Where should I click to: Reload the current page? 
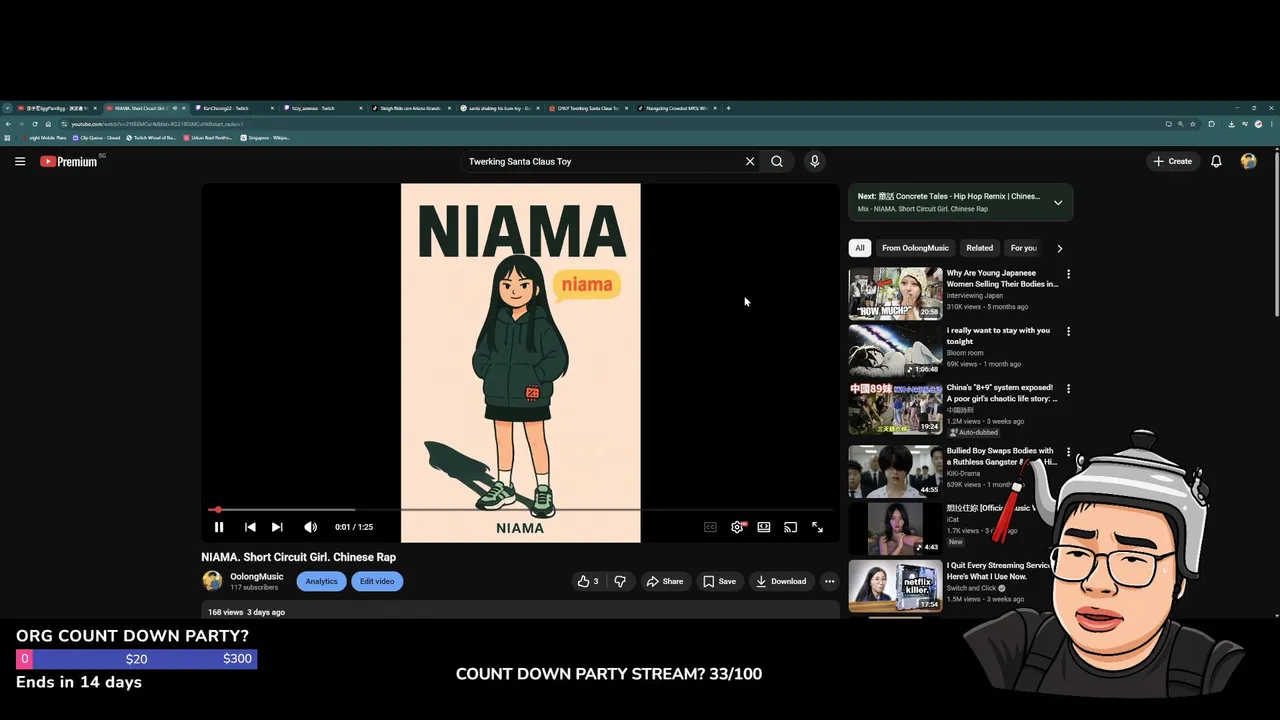pos(35,124)
